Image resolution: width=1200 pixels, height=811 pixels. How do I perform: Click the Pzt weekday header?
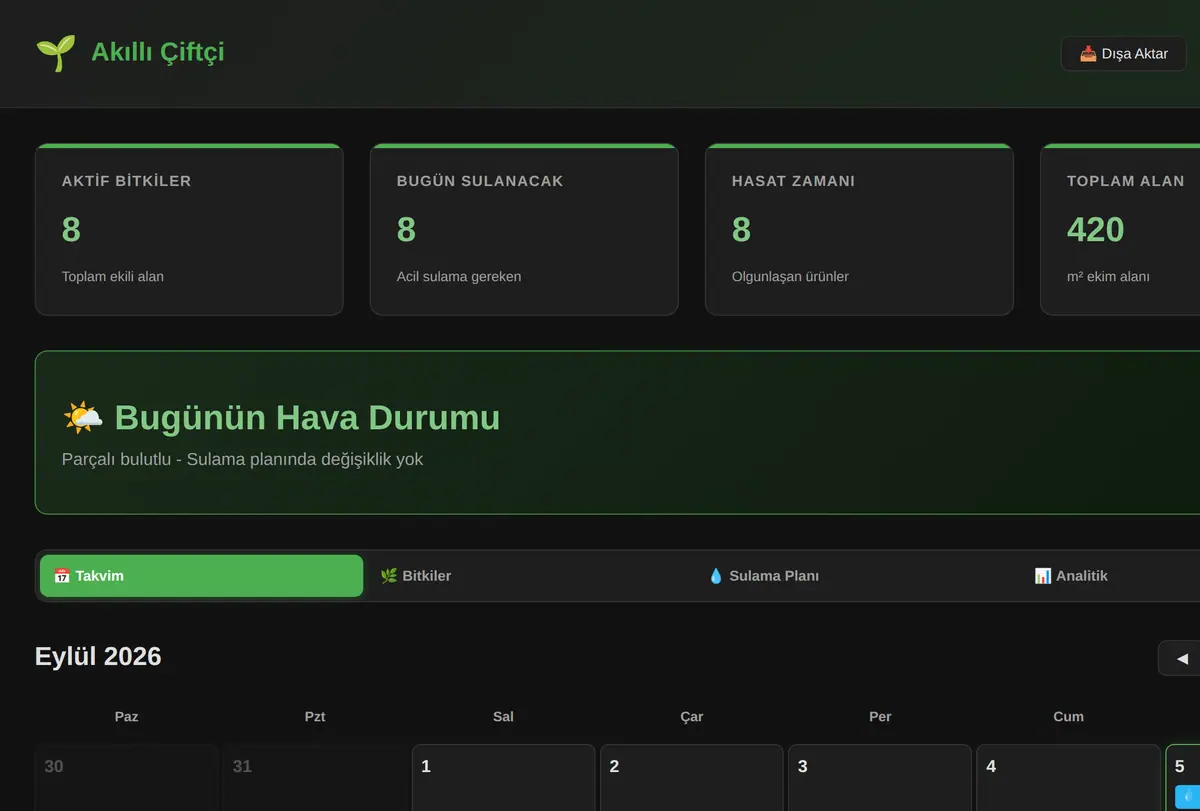tap(315, 717)
